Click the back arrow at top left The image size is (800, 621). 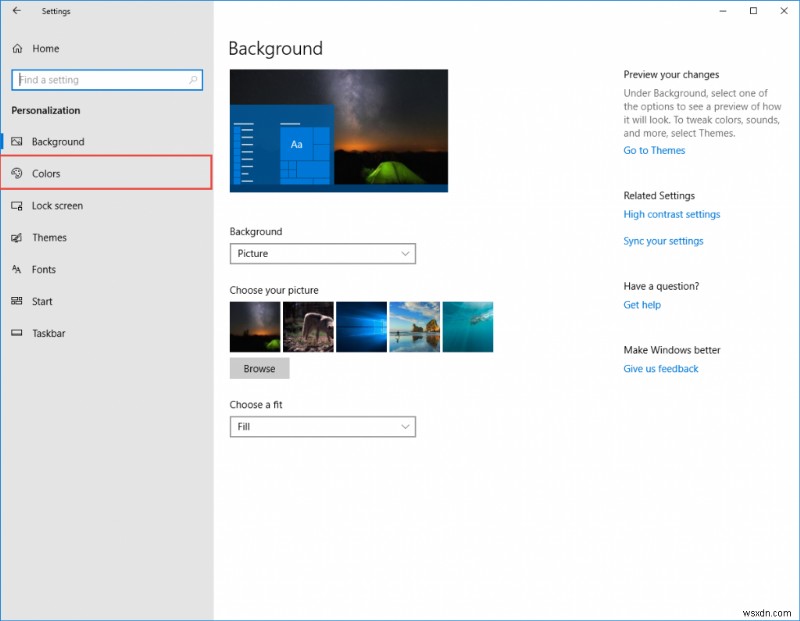click(x=16, y=11)
